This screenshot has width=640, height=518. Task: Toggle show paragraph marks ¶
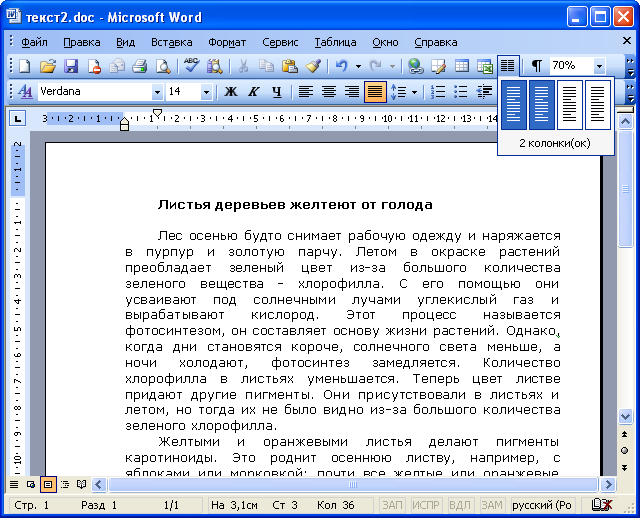coord(536,66)
